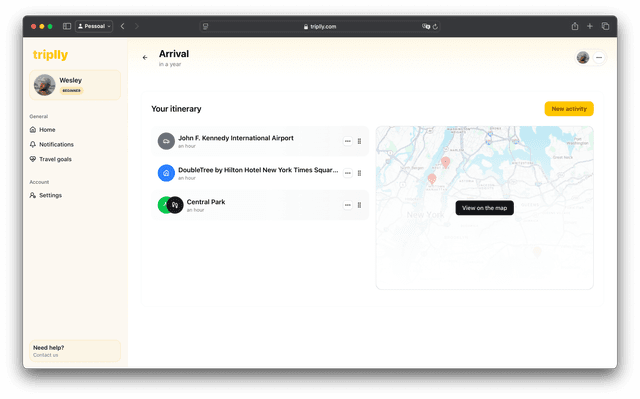The width and height of the screenshot is (640, 399).
Task: Open more options for Central Park
Action: coord(347,205)
